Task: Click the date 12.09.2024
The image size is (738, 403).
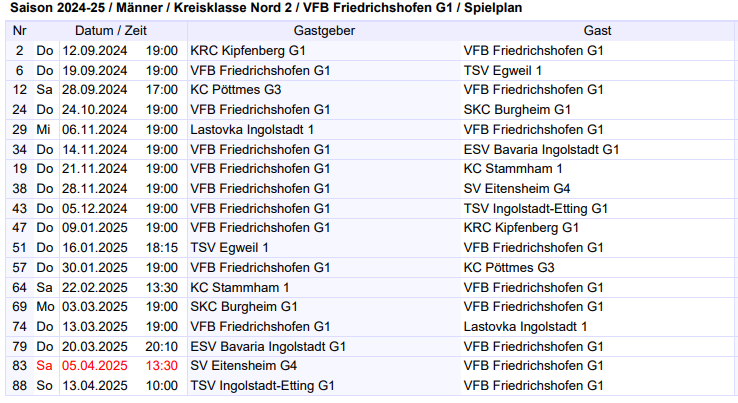Action: [x=94, y=50]
